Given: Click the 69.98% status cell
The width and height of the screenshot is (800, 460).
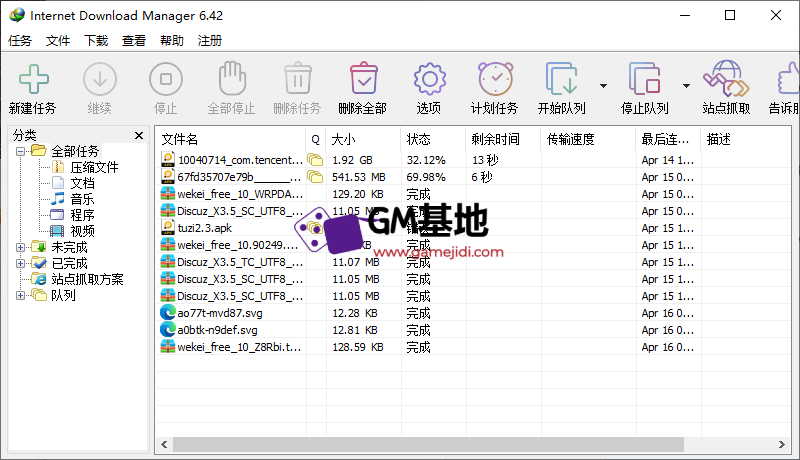Looking at the screenshot, I should click(x=426, y=177).
